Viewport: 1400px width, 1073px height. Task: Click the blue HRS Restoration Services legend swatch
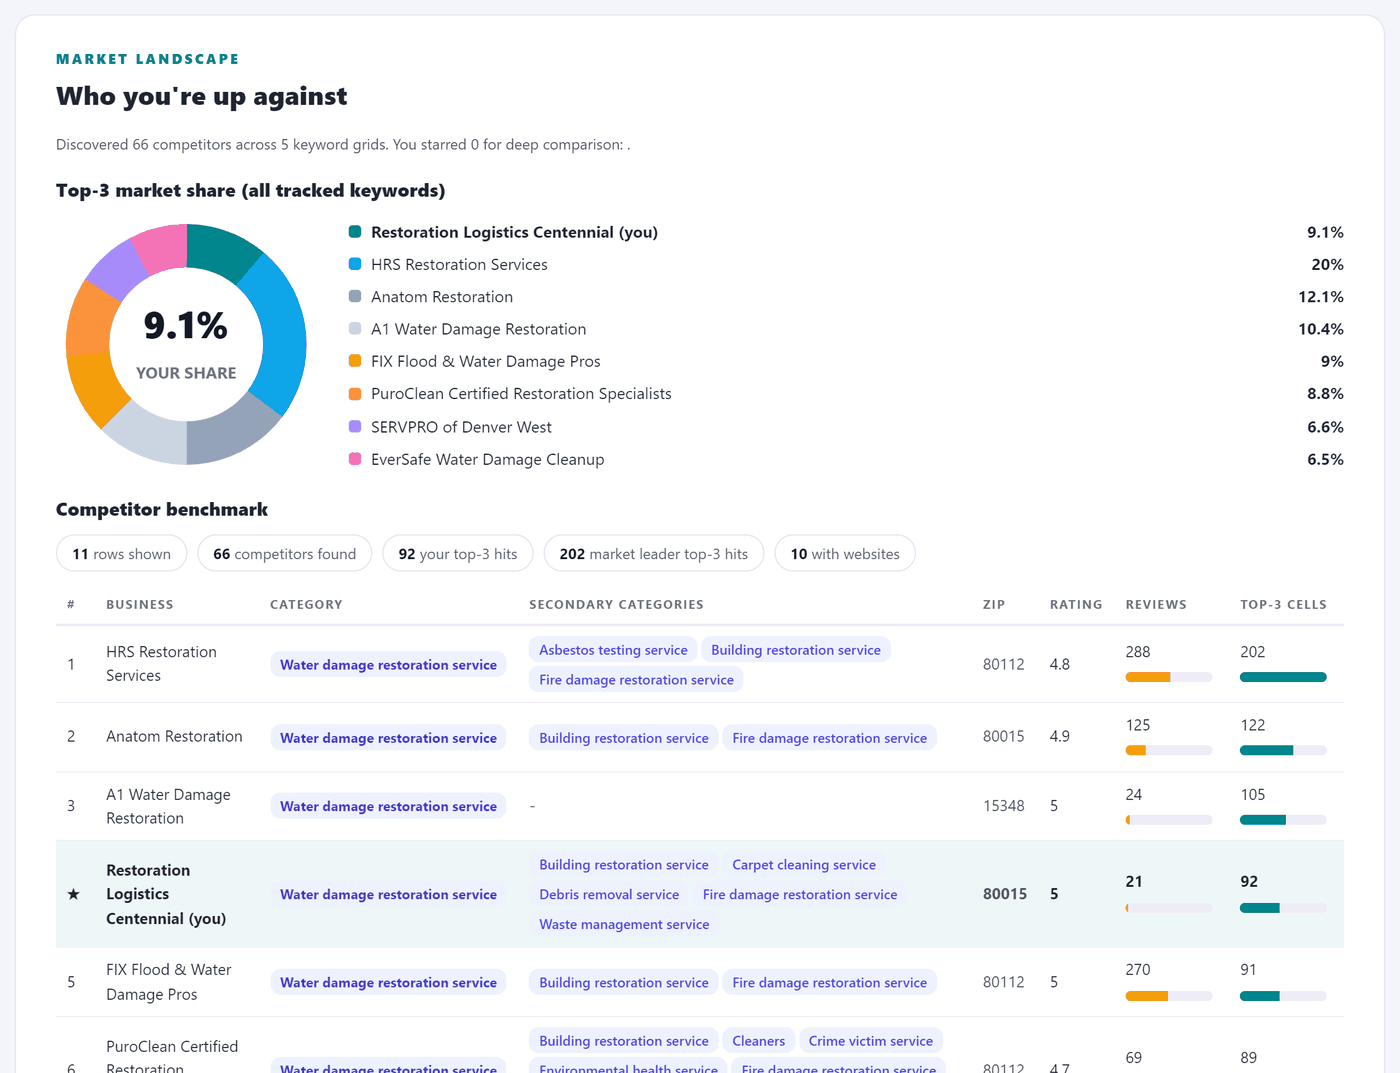pos(355,264)
